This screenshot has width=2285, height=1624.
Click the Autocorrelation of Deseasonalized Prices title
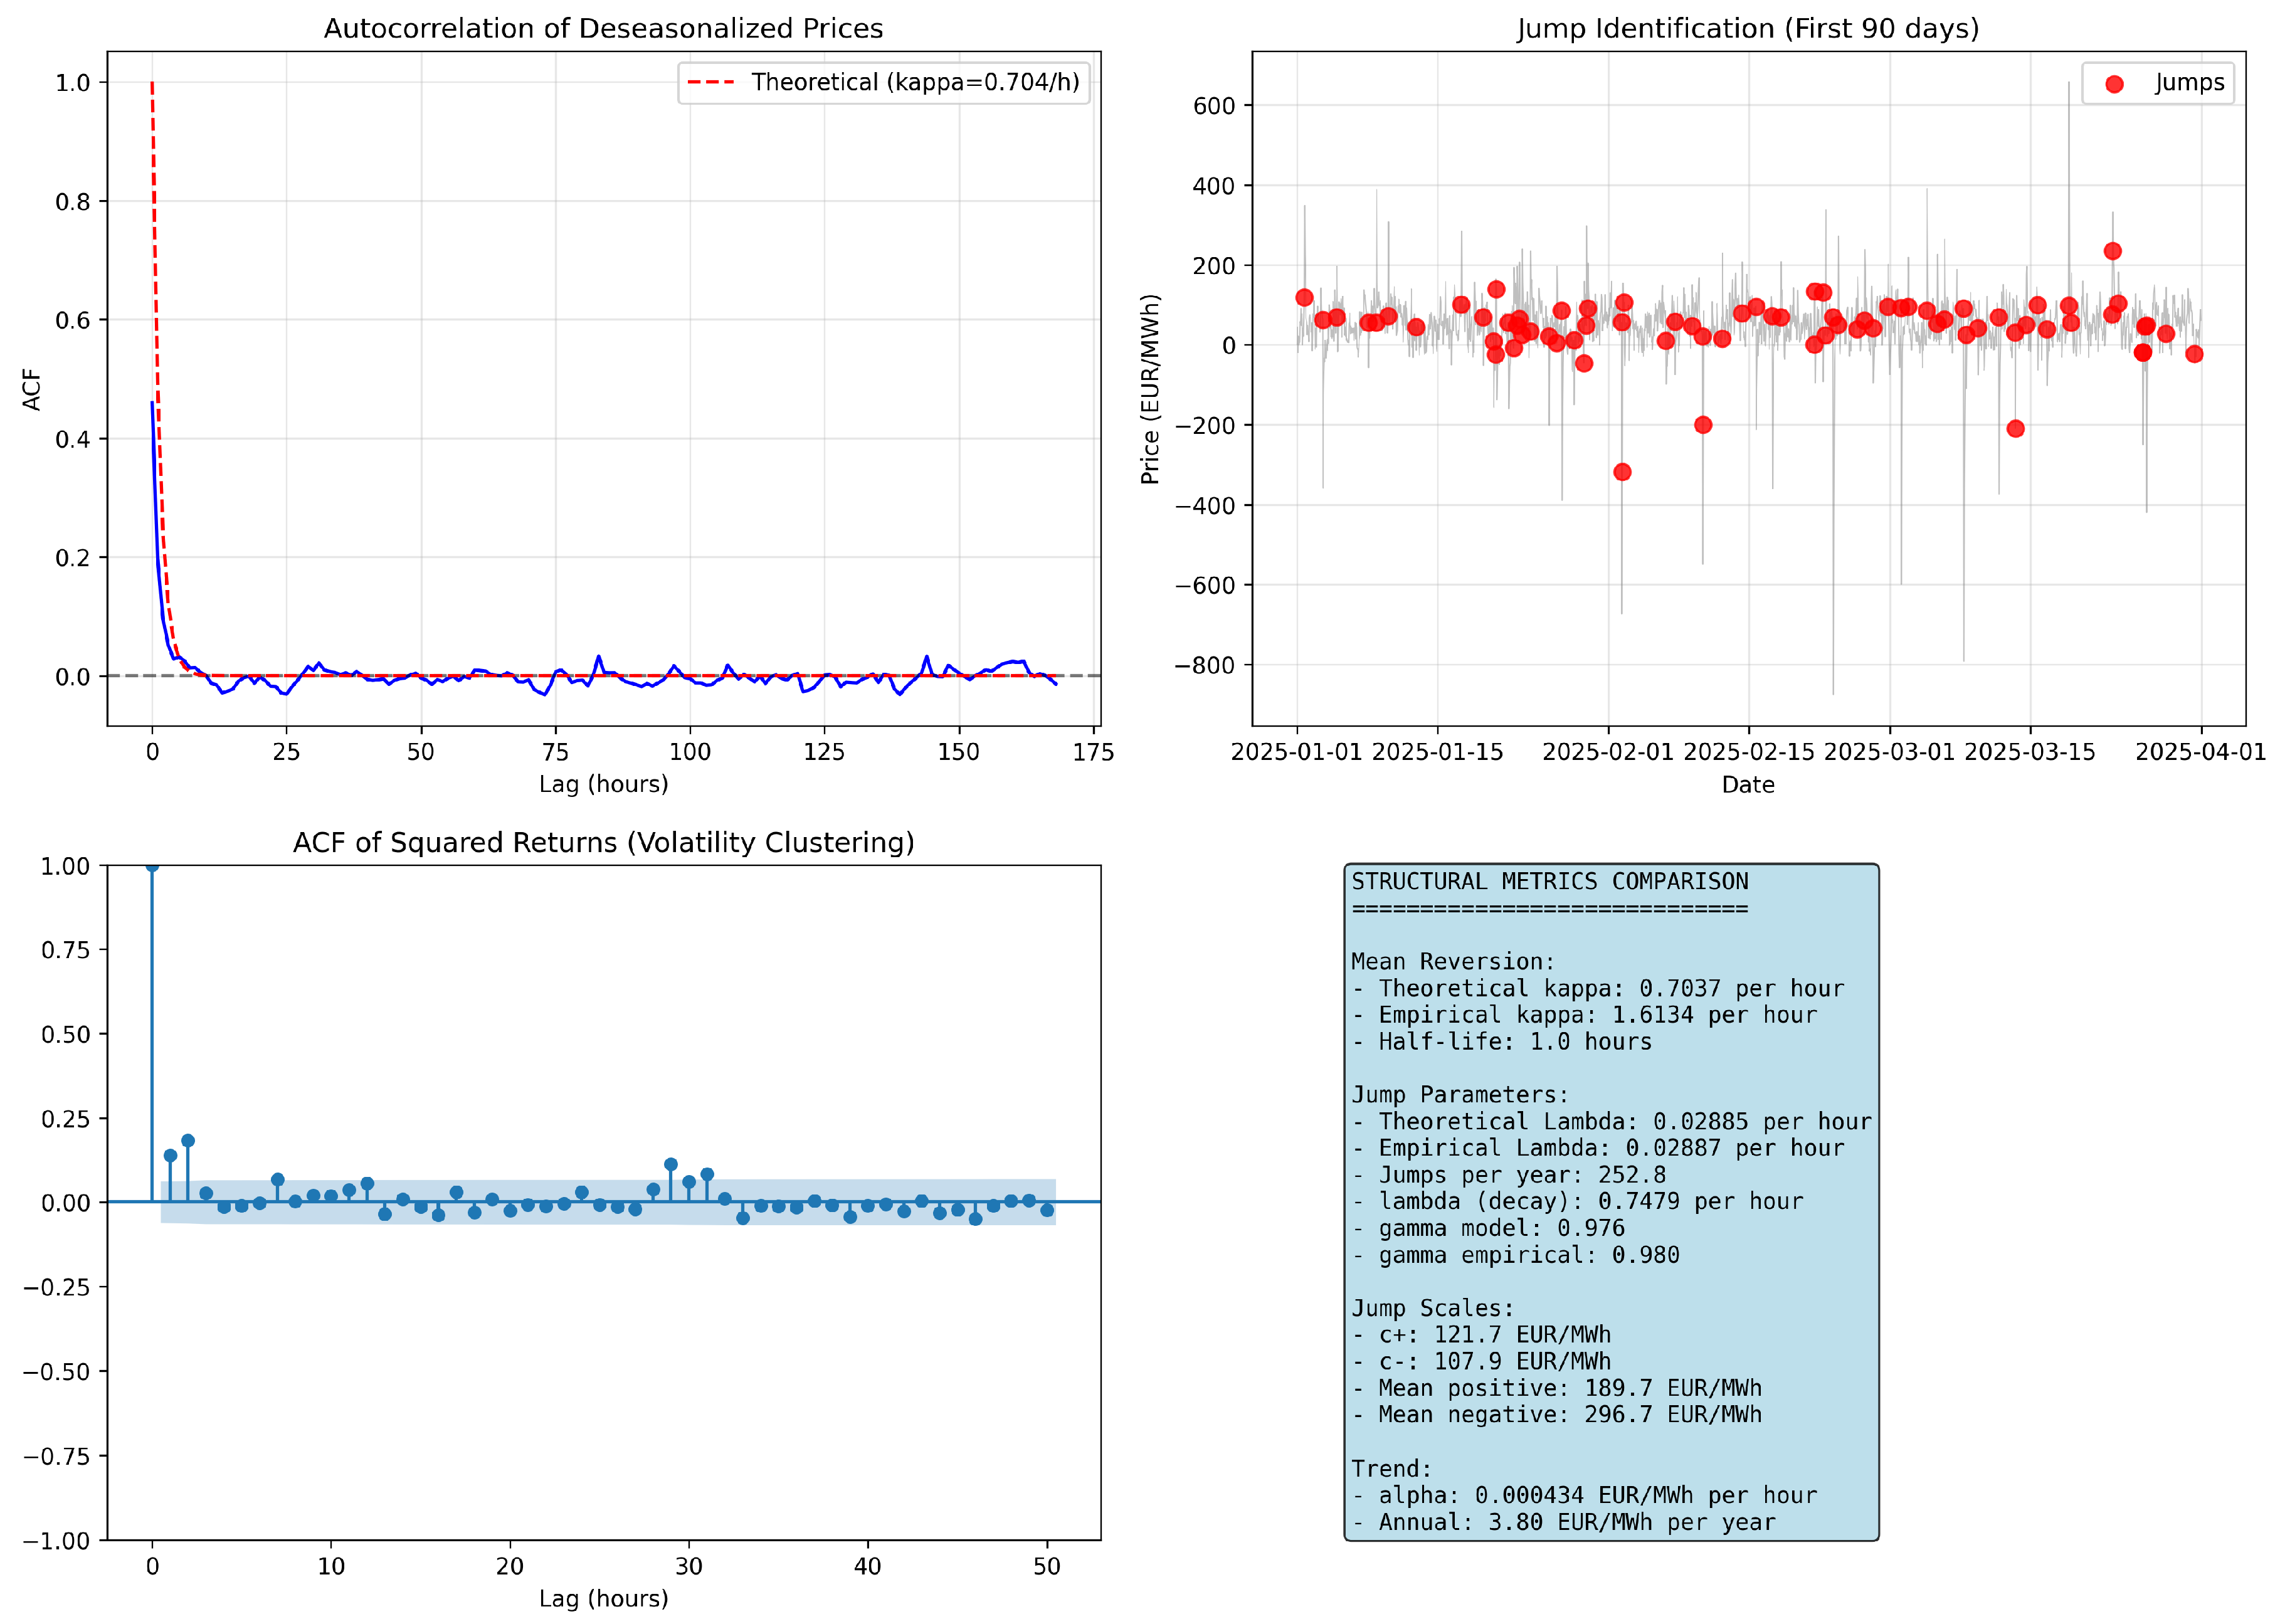pyautogui.click(x=603, y=28)
